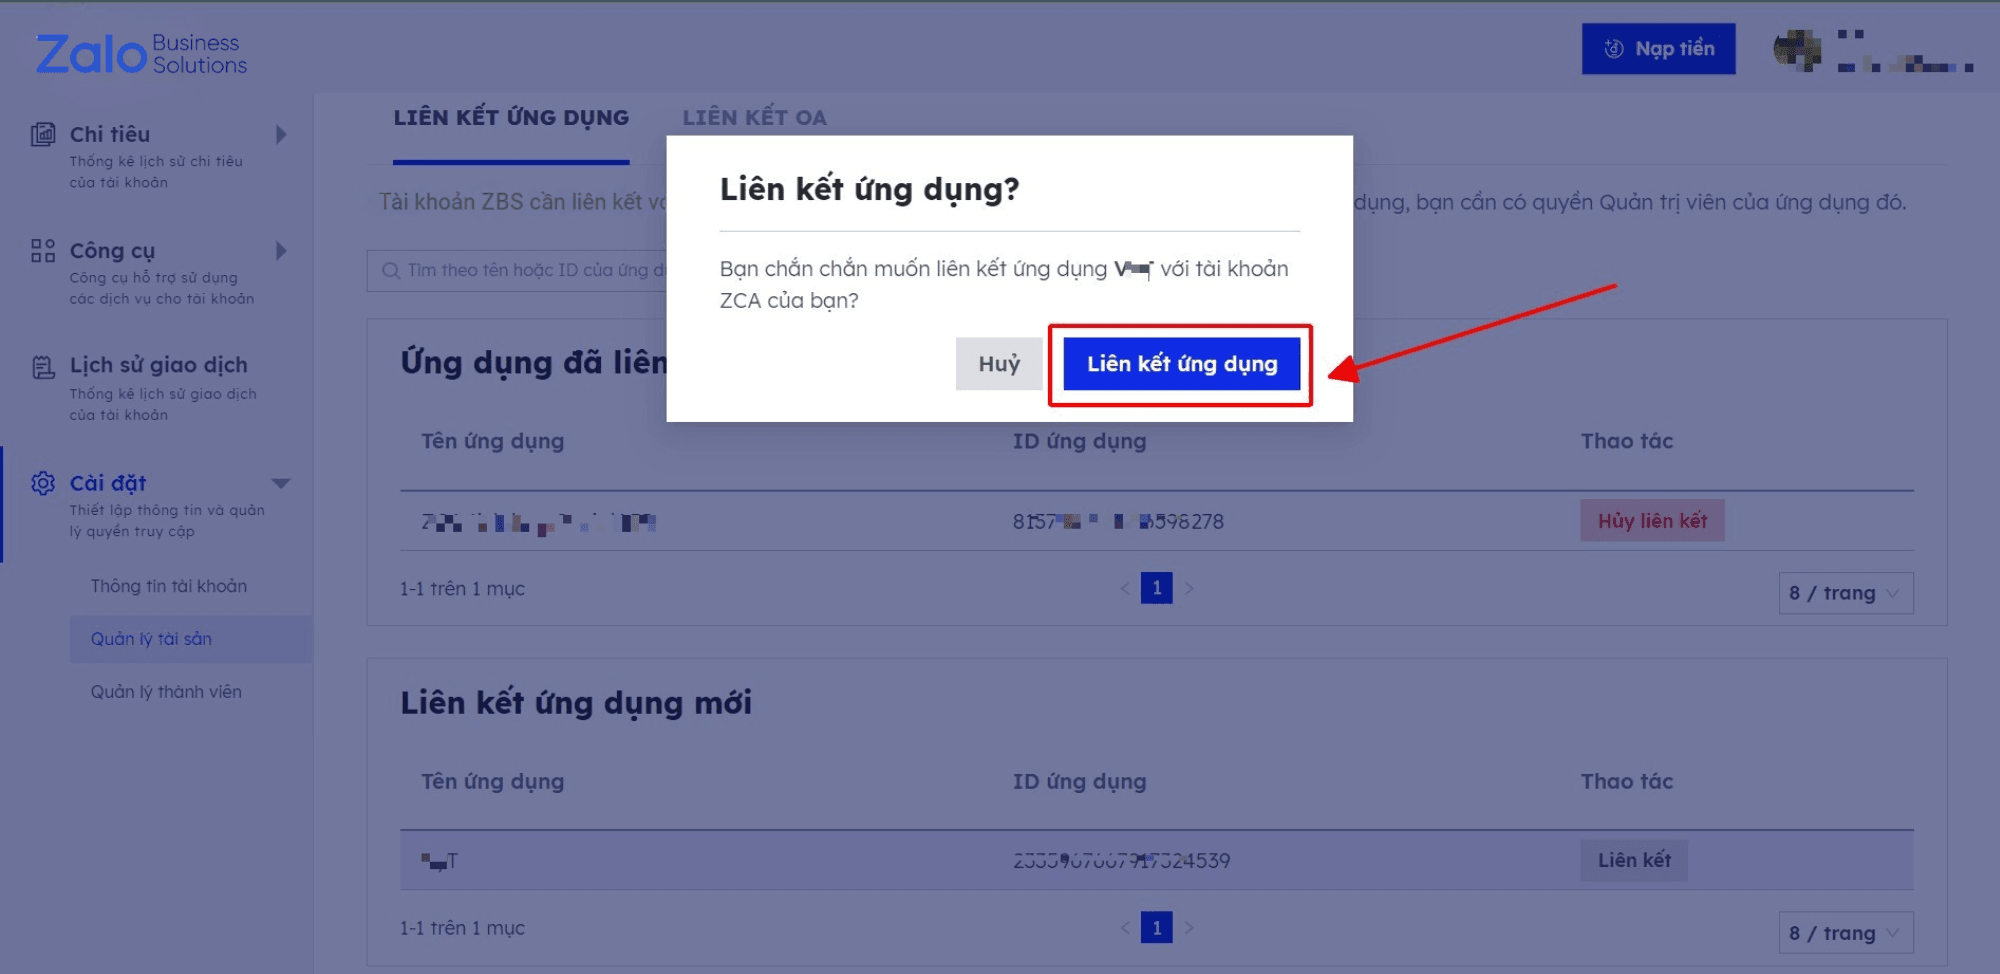2000x974 pixels.
Task: Confirm with the Liên kết ứng dụng button
Action: tap(1181, 364)
